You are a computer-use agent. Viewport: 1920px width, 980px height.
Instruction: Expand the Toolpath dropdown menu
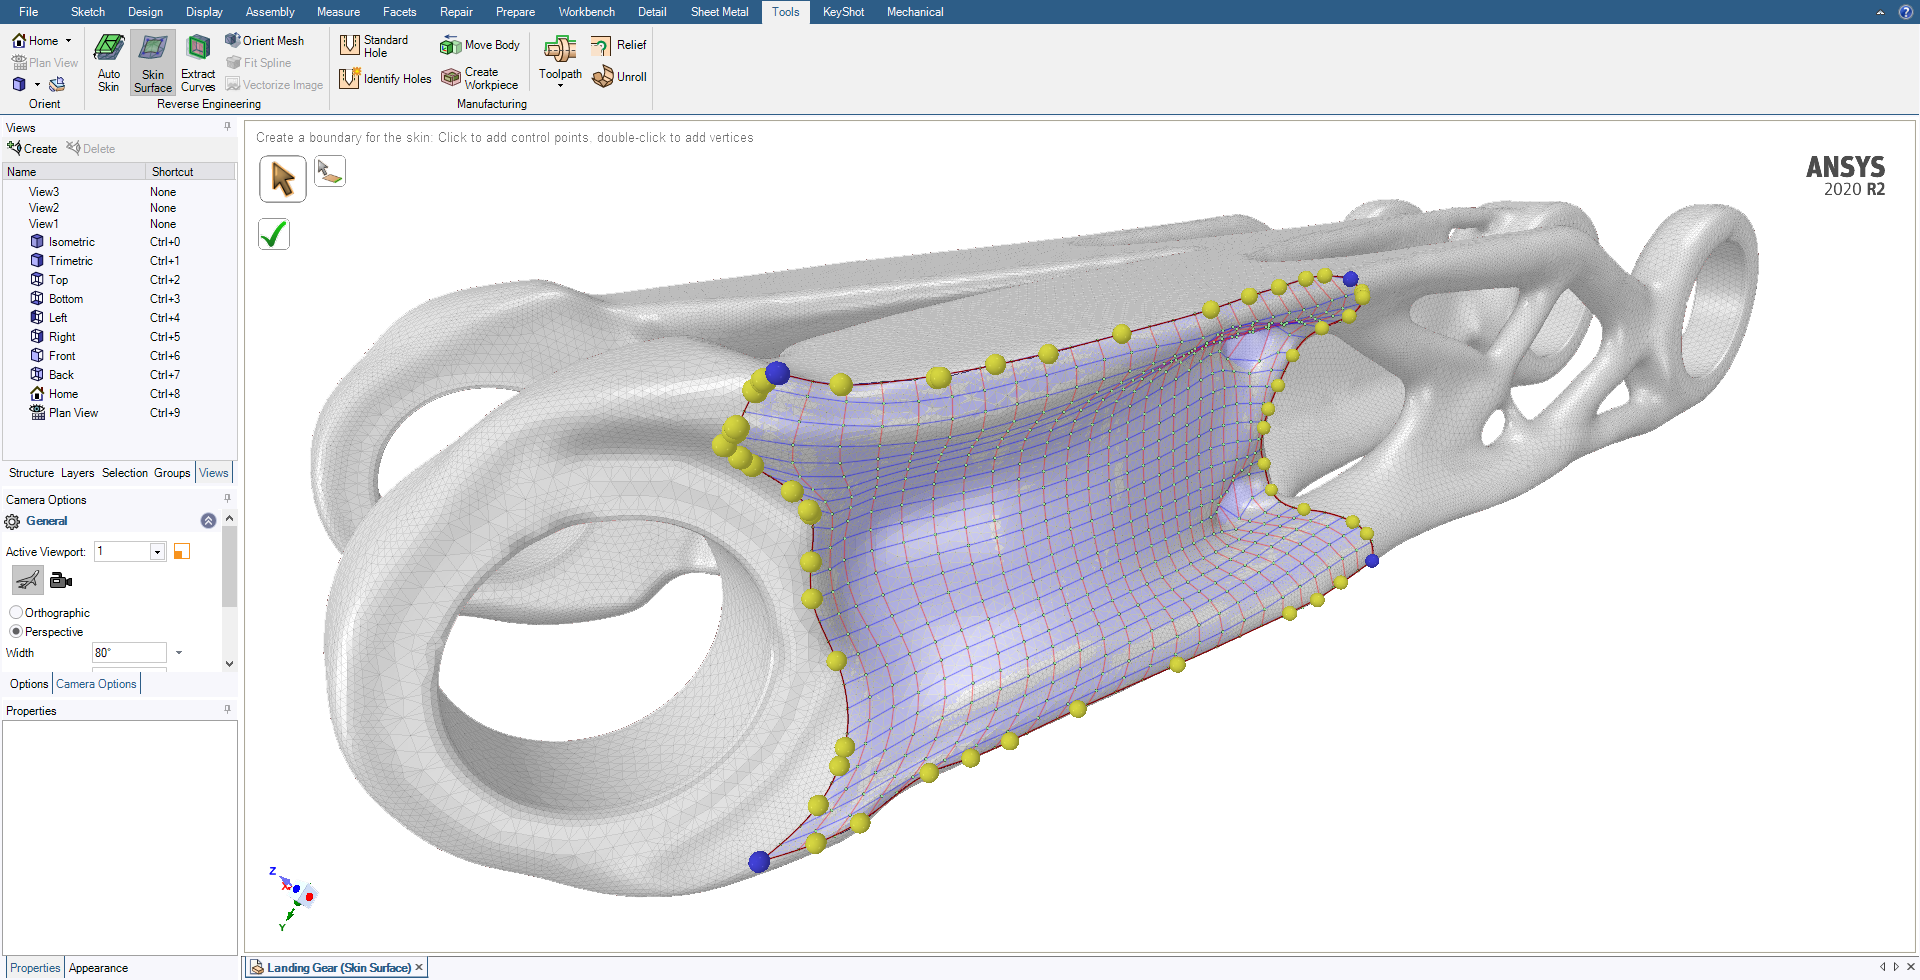[560, 85]
